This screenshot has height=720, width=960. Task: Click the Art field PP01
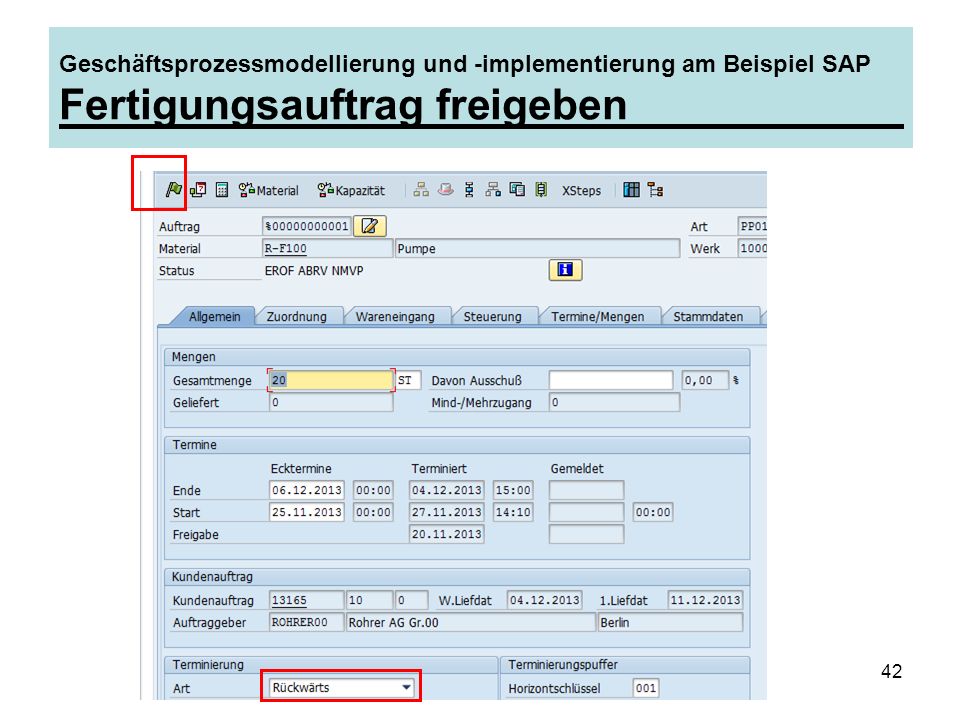click(x=752, y=227)
